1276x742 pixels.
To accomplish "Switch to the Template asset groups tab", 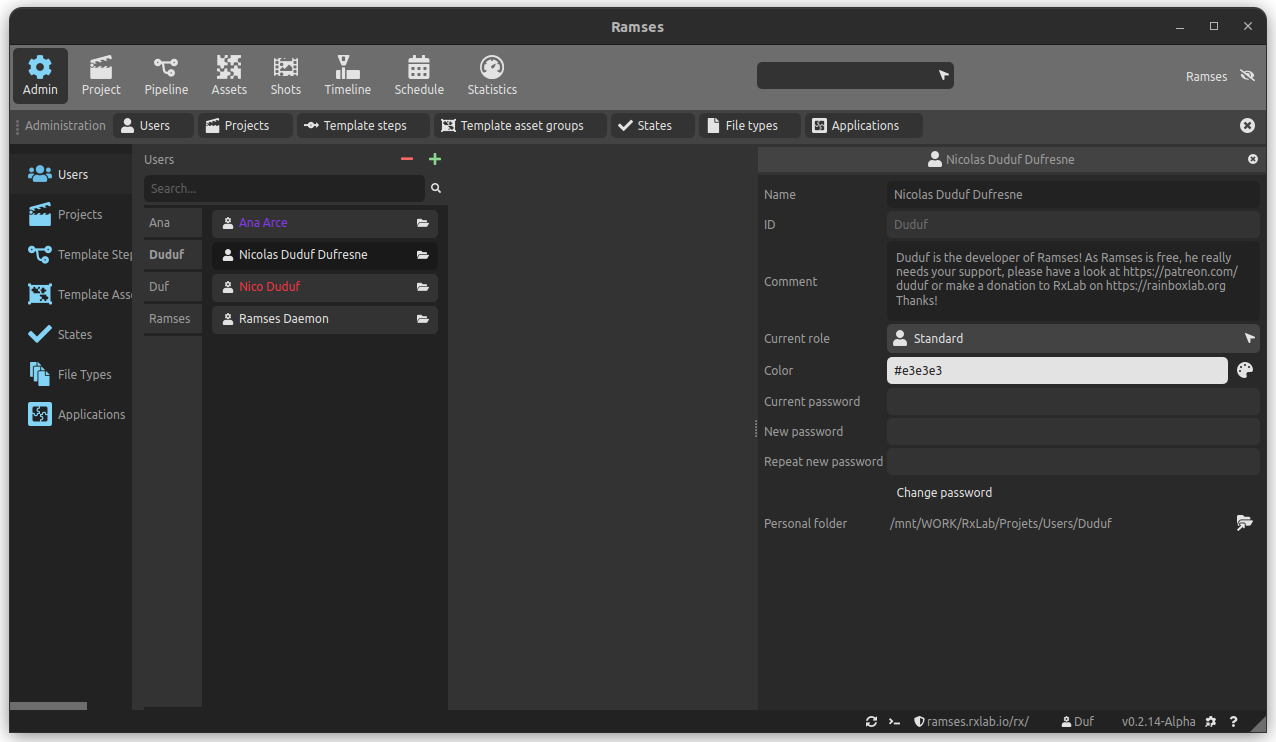I will point(520,125).
